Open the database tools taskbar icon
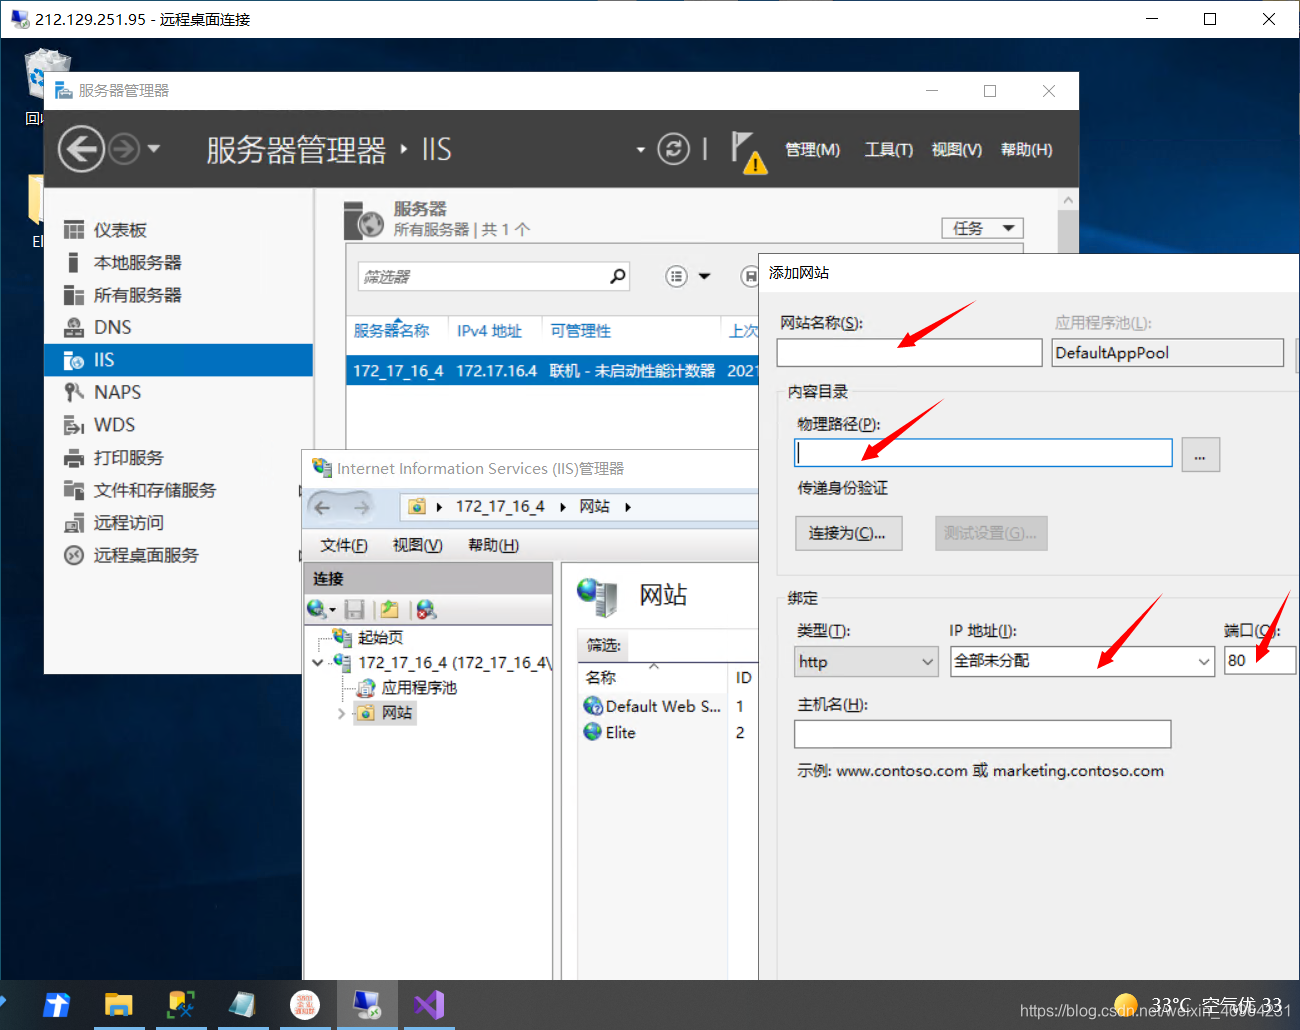The image size is (1300, 1030). coord(181,1005)
